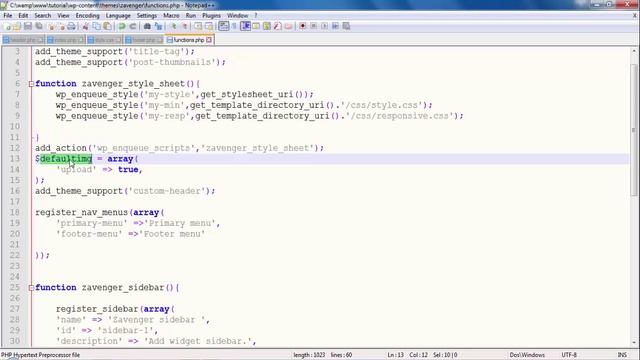This screenshot has height=360, width=640.
Task: Click 'INS' indicator in status bar
Action: pyautogui.click(x=622, y=355)
